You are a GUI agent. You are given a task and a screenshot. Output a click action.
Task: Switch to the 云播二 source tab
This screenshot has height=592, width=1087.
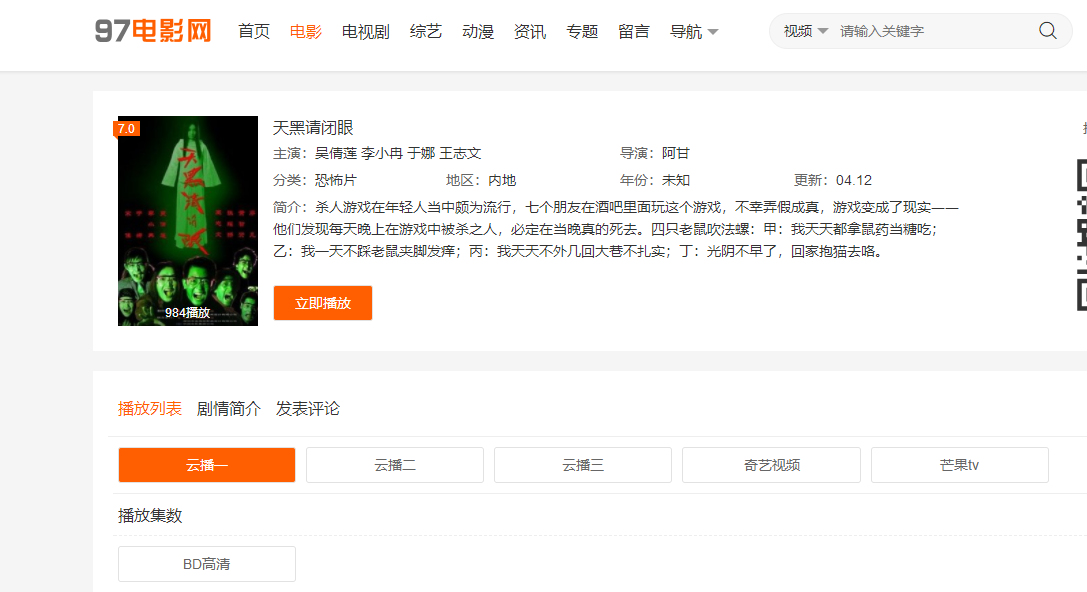coord(394,464)
